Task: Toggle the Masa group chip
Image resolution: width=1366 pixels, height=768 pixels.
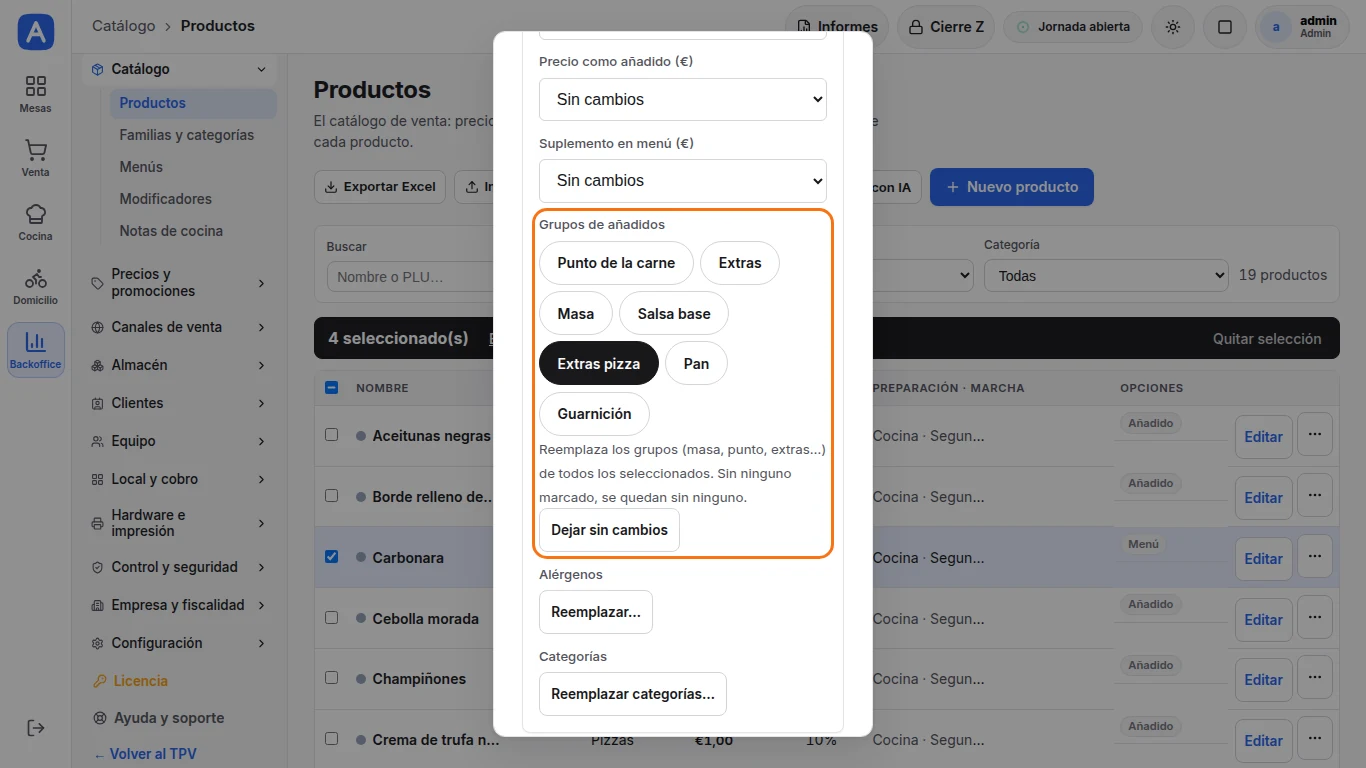Action: (x=576, y=313)
